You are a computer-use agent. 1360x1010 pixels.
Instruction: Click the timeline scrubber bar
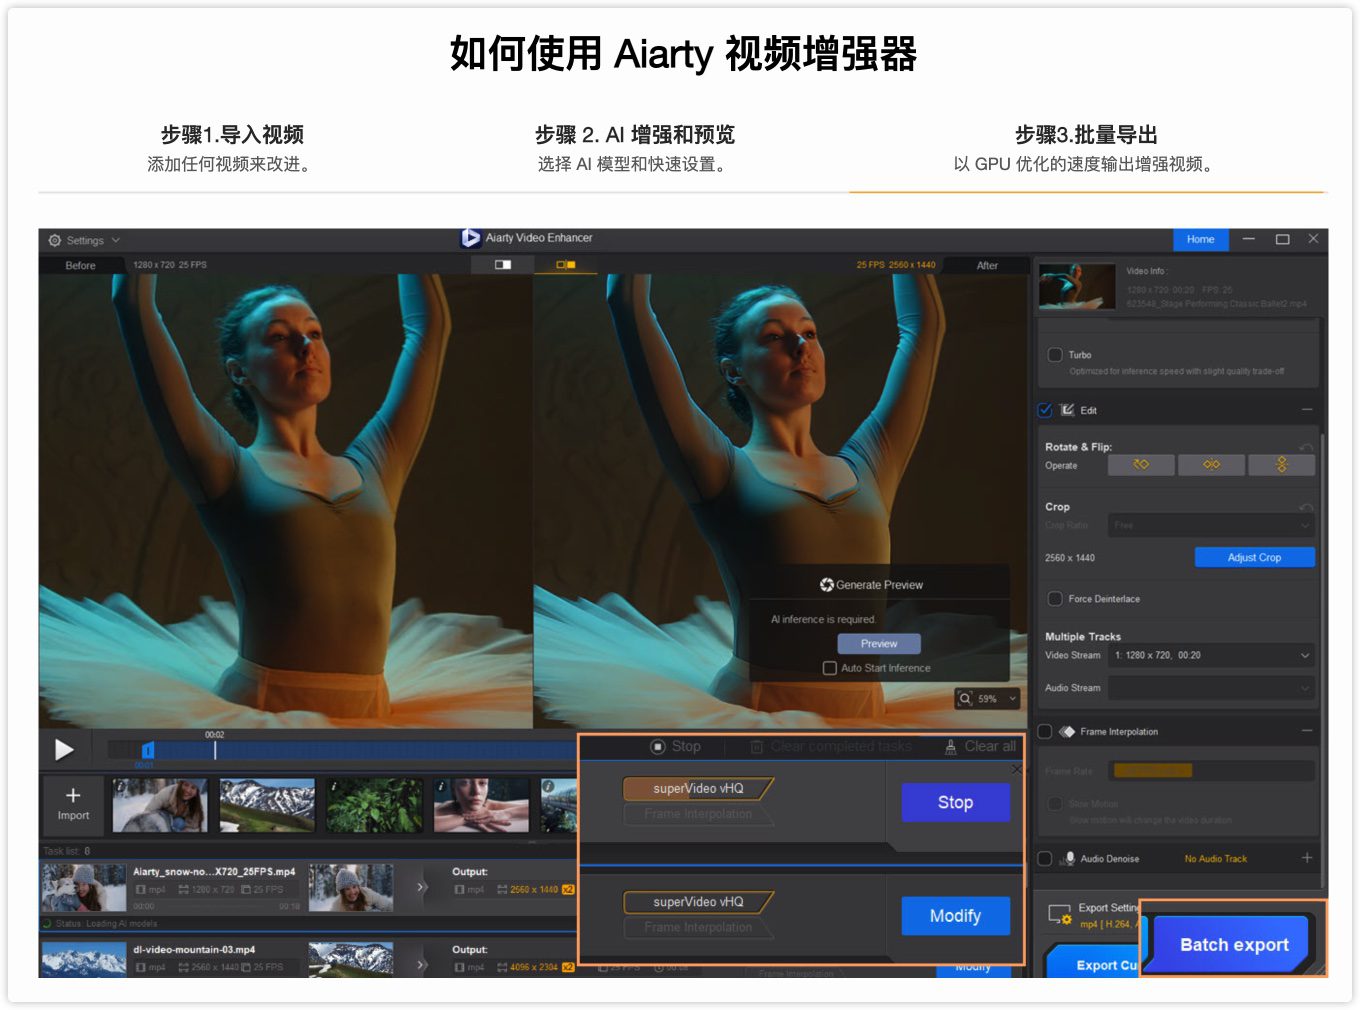coord(340,750)
